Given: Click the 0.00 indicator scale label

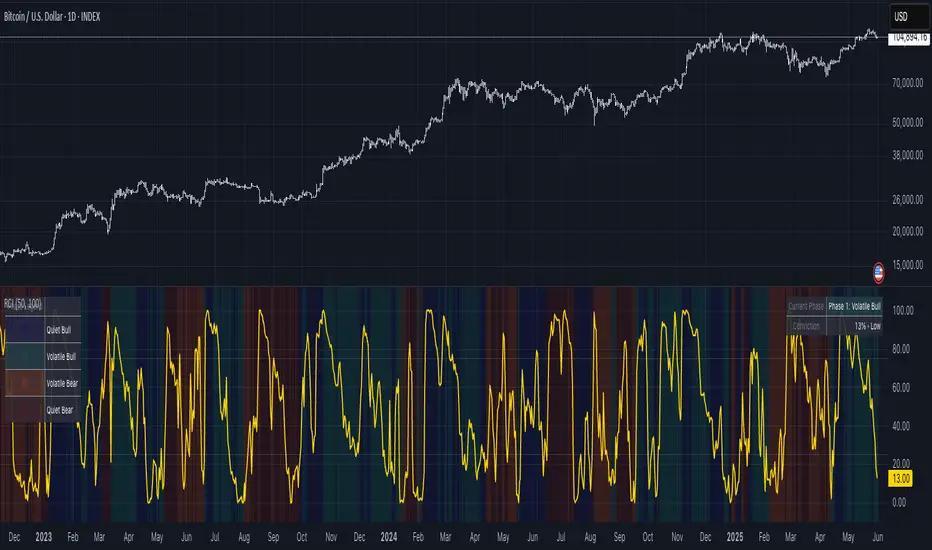Looking at the screenshot, I should coord(899,502).
